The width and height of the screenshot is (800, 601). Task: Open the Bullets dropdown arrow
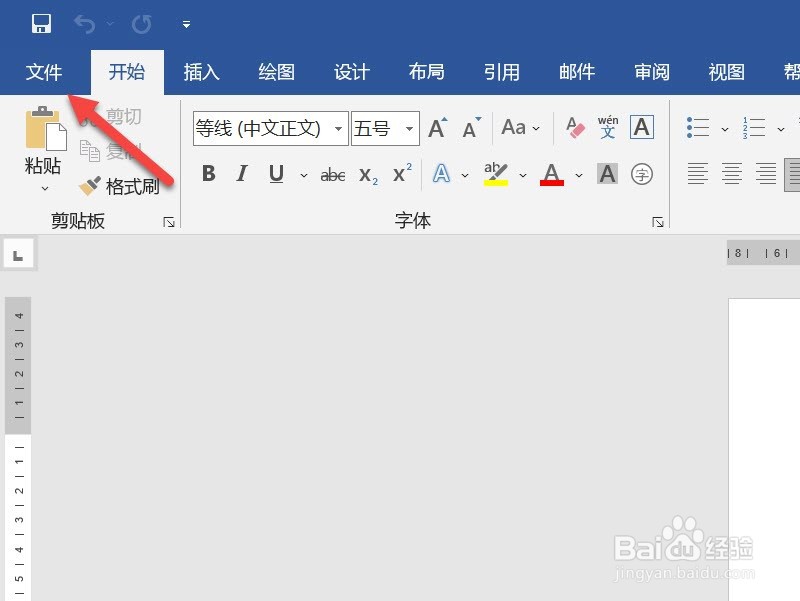[725, 129]
